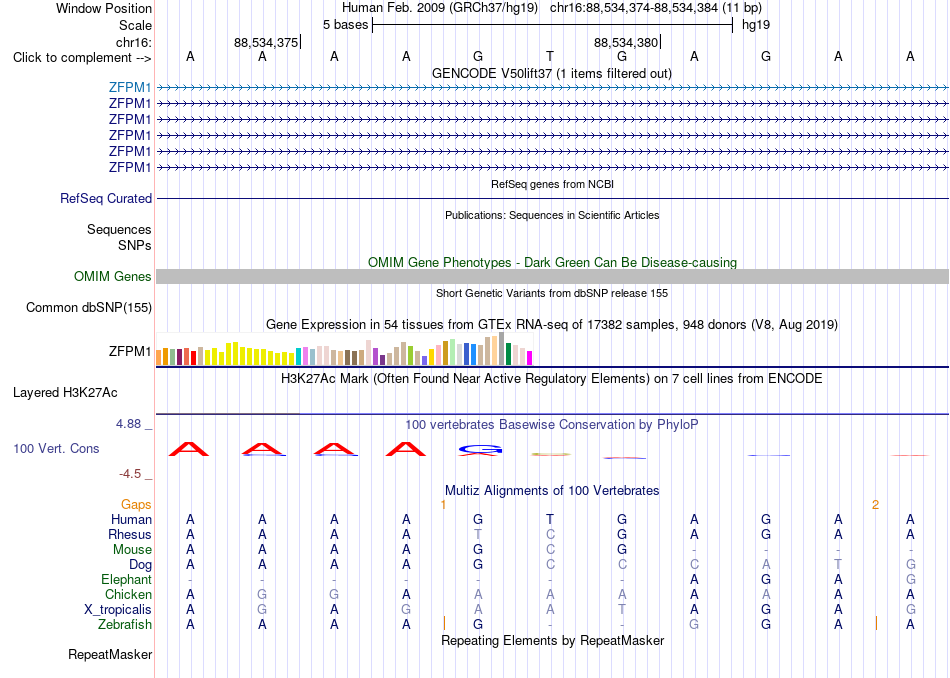This screenshot has width=950, height=678.
Task: Open 'Multiz Alignments of 100 Vertebrates' title
Action: pos(552,490)
